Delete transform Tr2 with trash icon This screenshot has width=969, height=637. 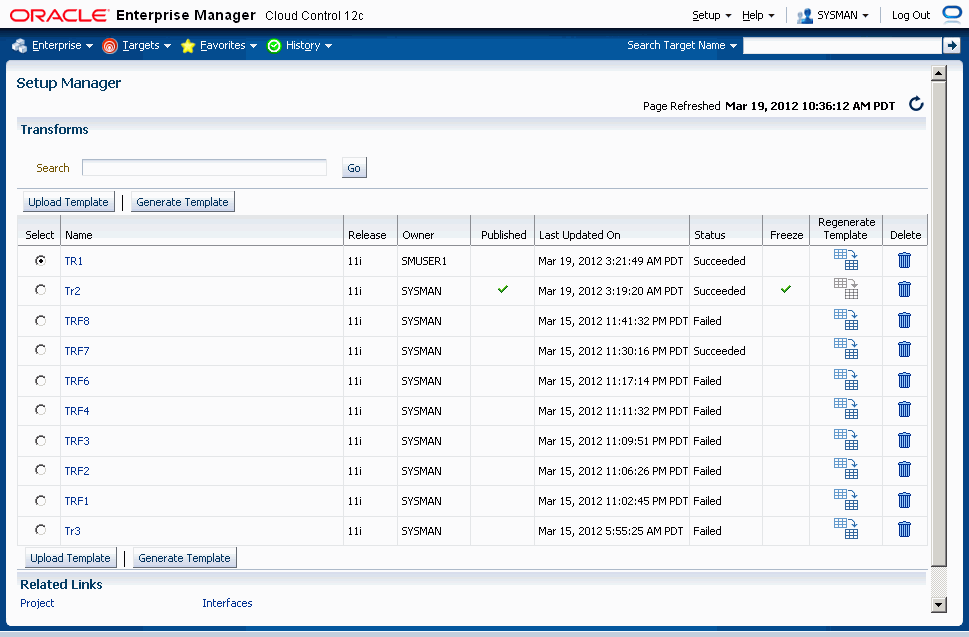[x=904, y=289]
